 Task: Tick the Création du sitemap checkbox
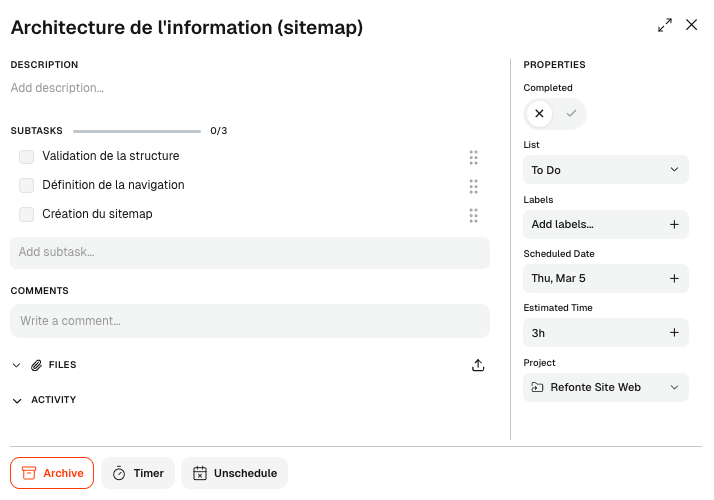tap(27, 215)
